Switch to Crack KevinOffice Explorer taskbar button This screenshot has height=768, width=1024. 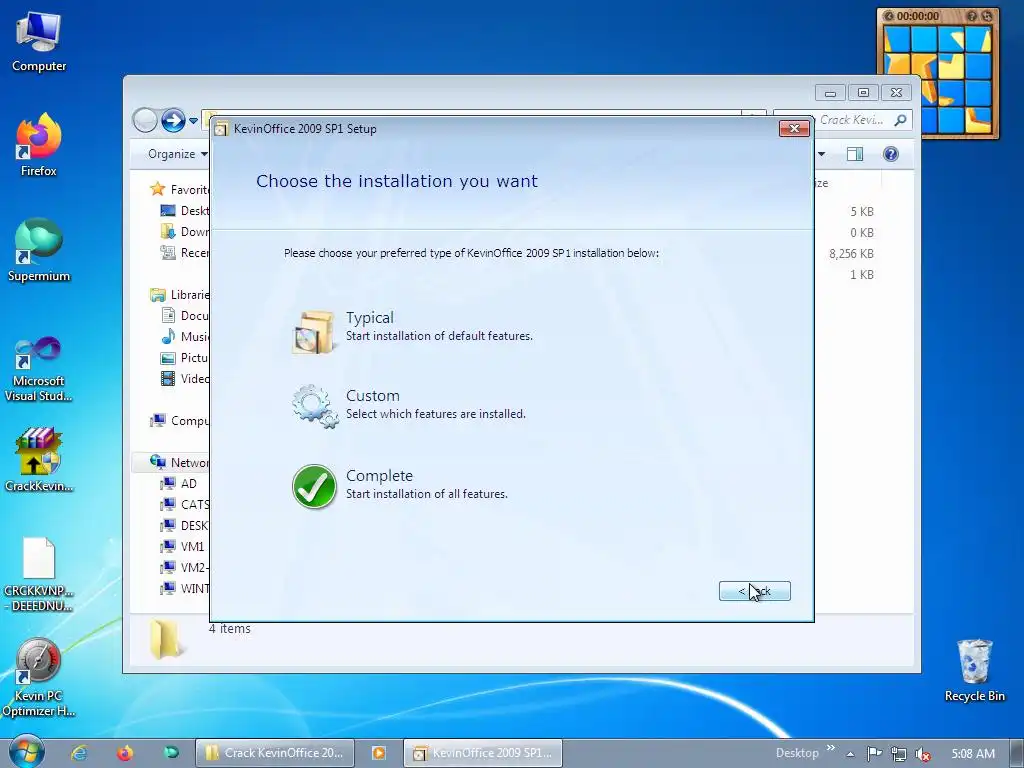[274, 753]
